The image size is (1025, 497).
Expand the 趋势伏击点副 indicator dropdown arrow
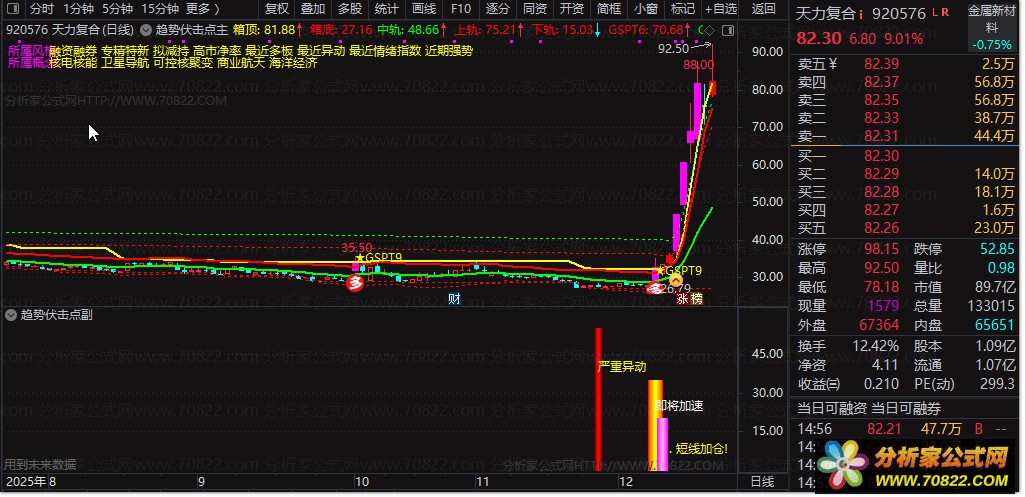10,315
